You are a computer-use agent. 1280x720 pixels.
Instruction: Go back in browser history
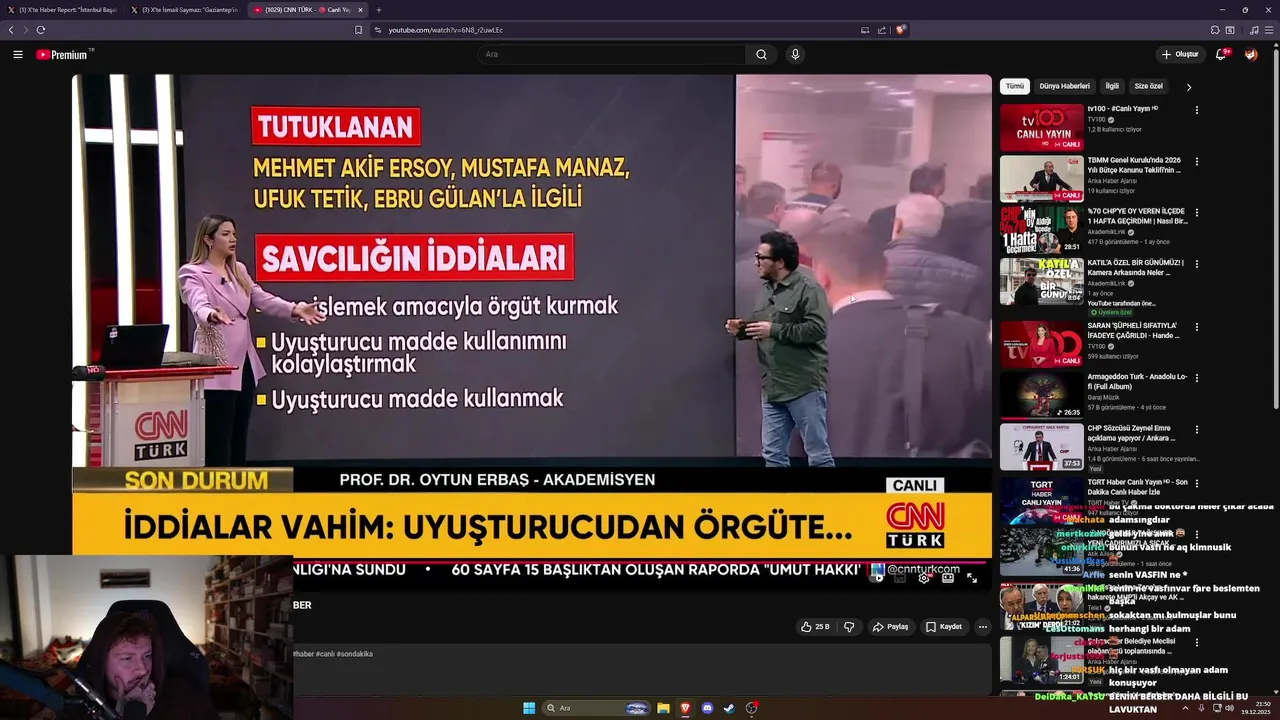(x=11, y=30)
